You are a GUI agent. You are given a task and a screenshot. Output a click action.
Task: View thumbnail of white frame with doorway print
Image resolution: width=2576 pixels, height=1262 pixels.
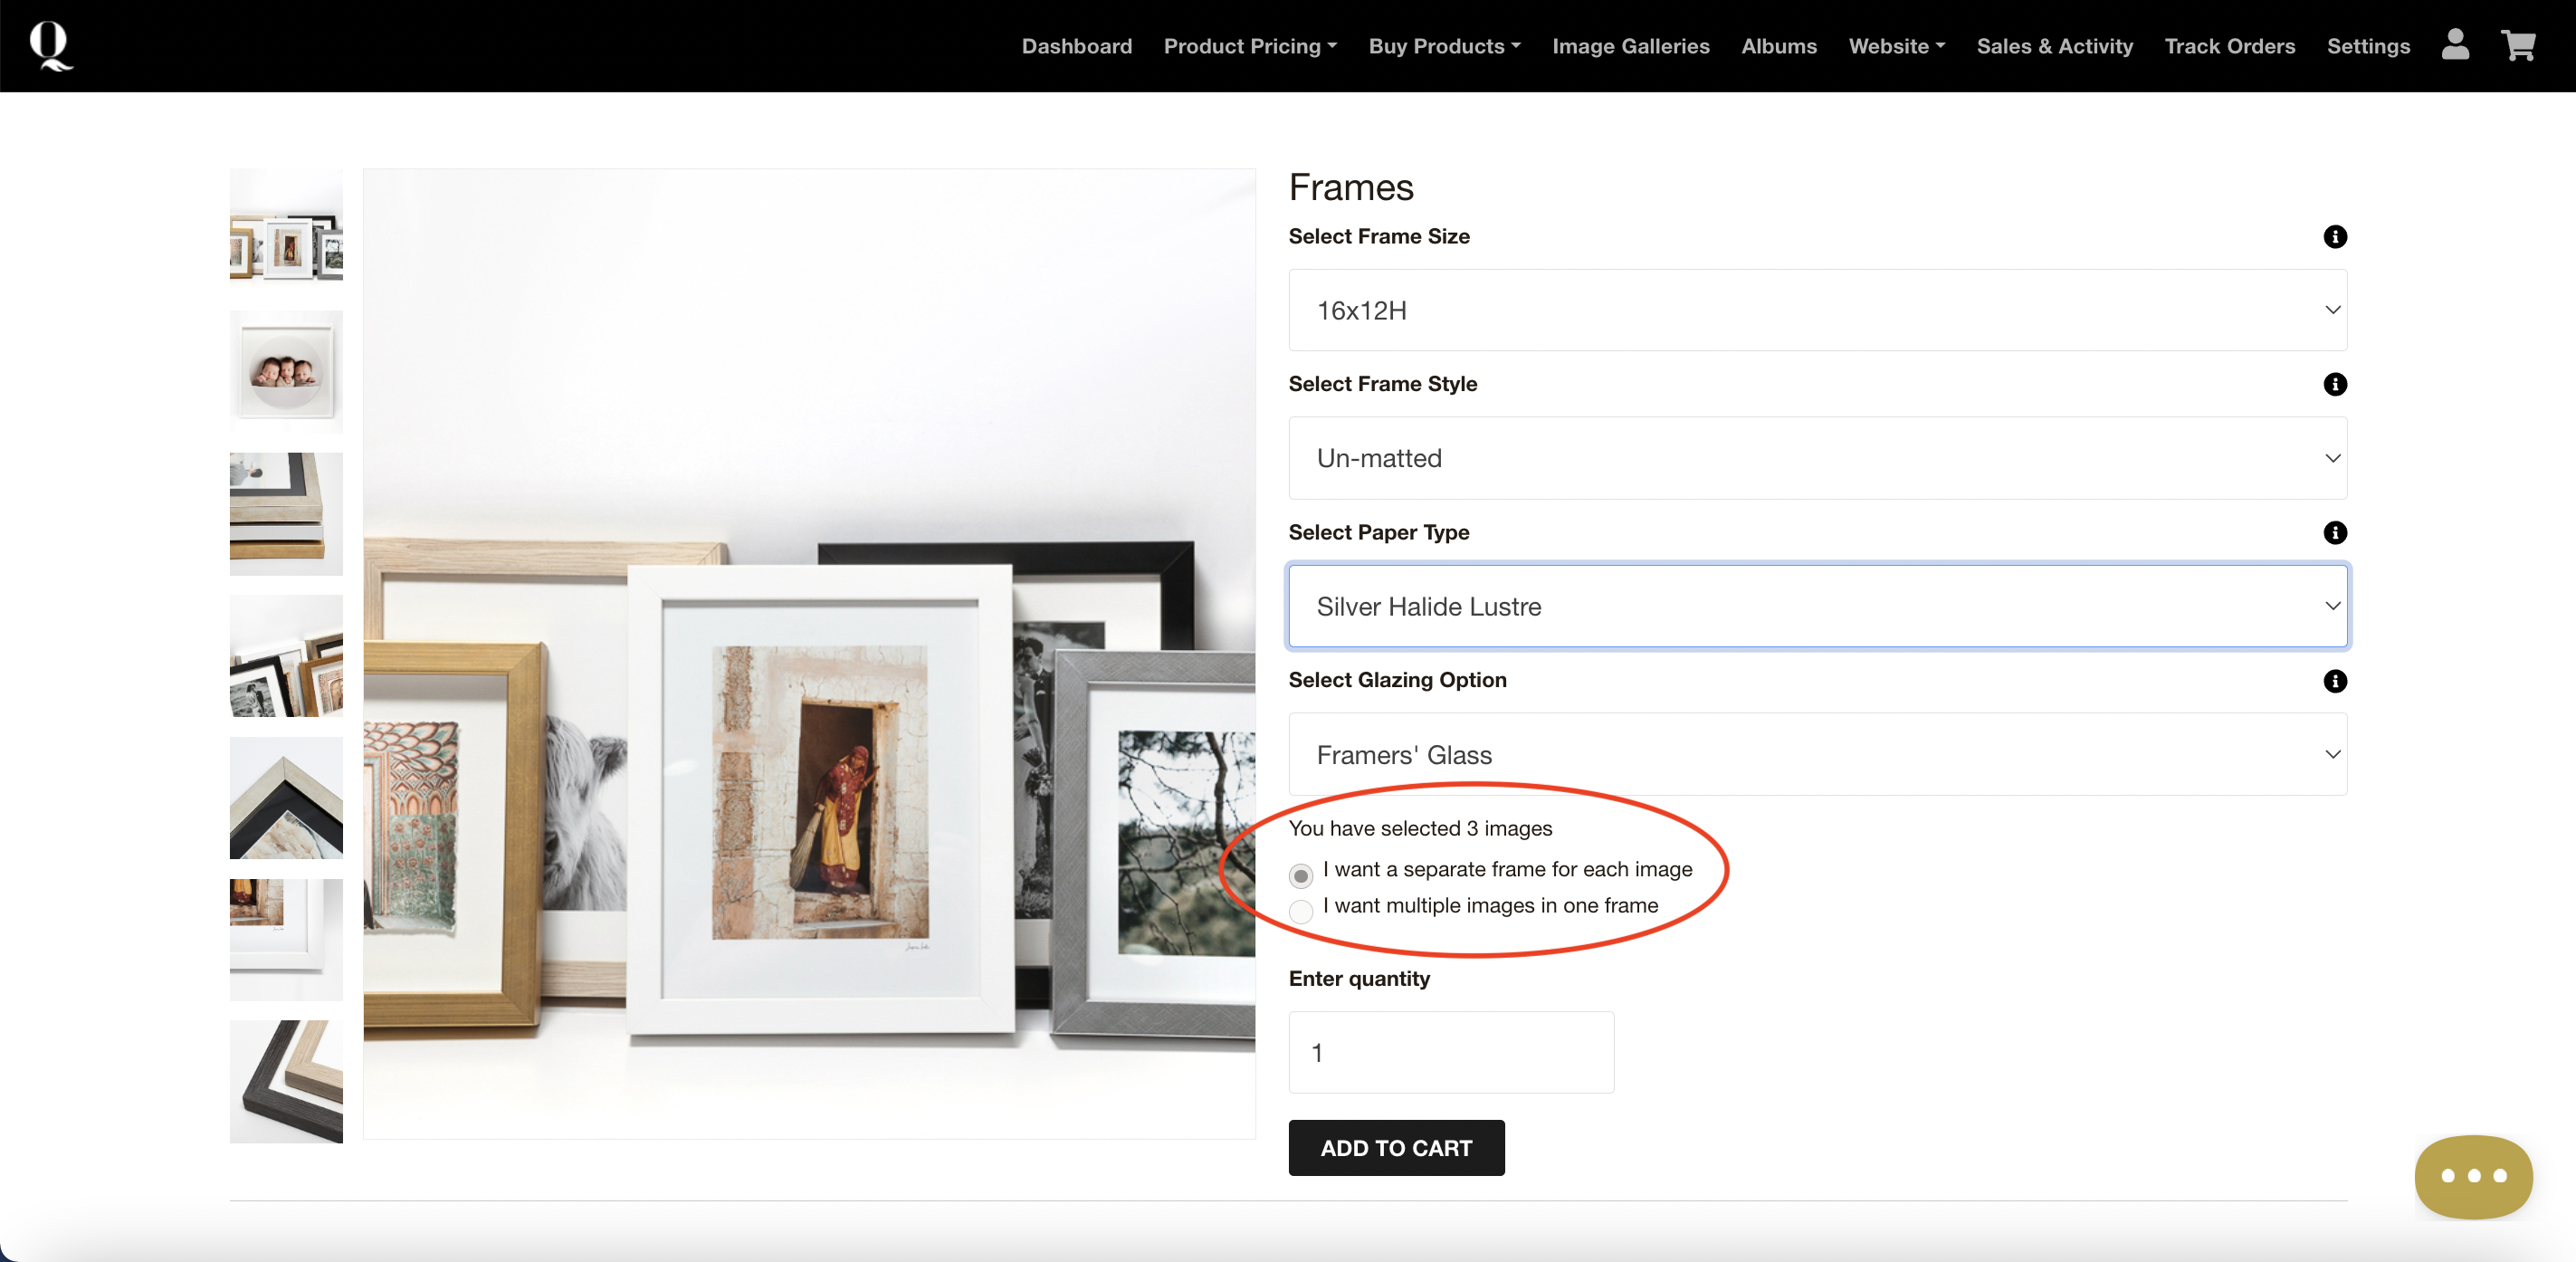click(286, 939)
